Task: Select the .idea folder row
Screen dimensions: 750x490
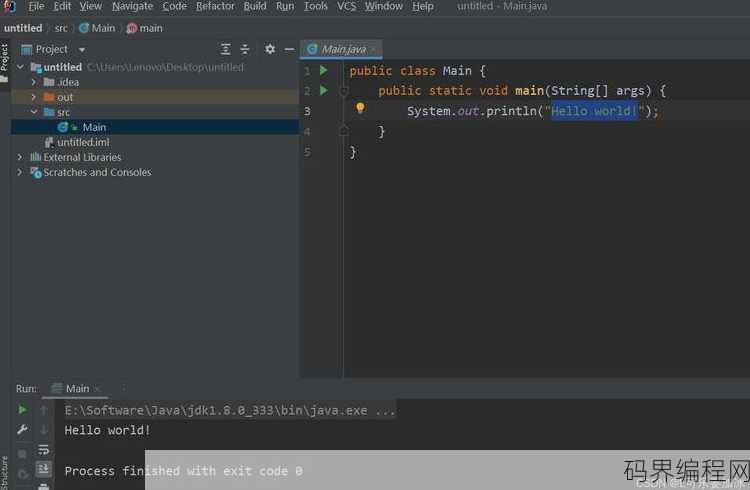Action: pos(155,82)
